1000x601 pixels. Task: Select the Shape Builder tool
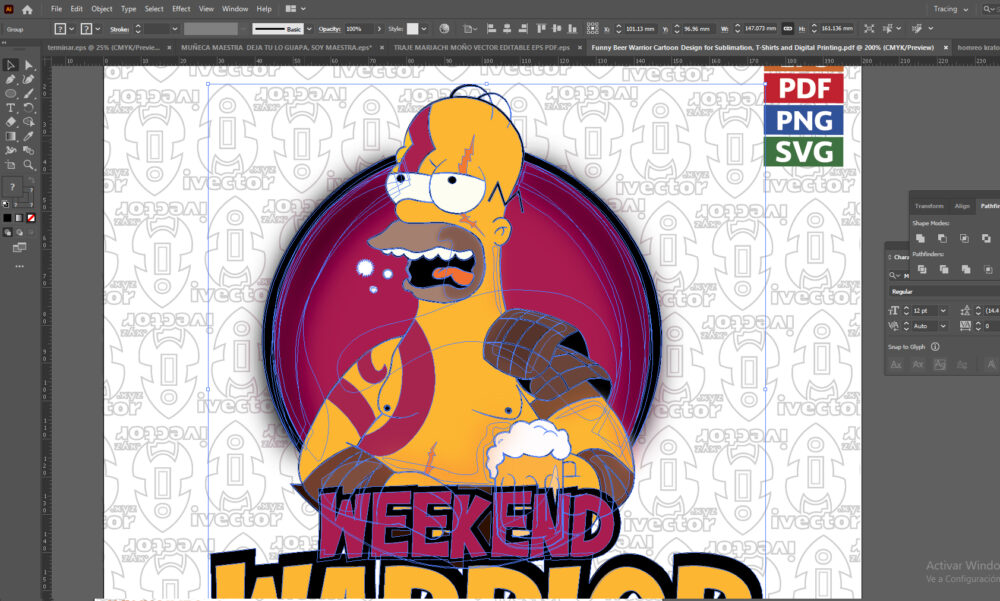point(28,122)
